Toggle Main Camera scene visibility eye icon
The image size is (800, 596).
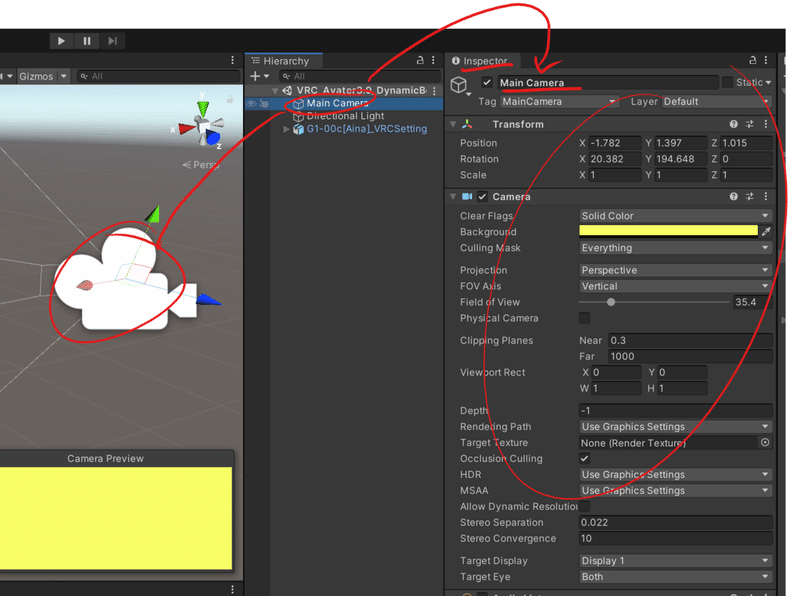pos(251,104)
